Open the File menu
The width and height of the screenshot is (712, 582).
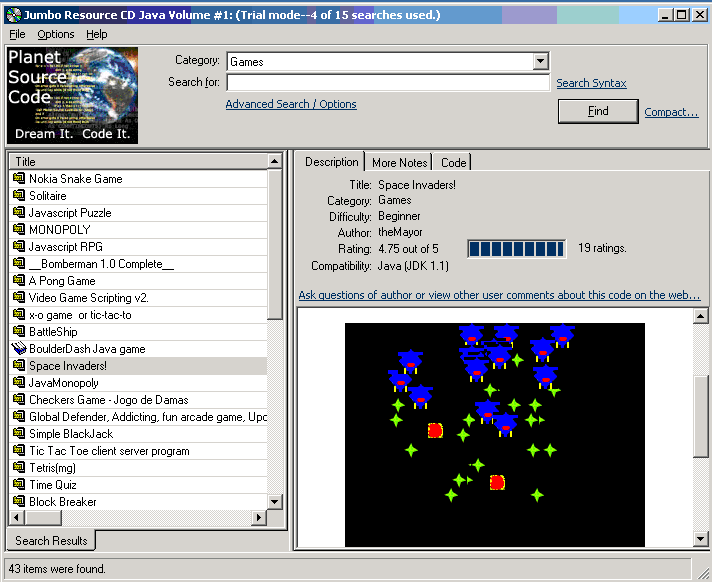point(17,34)
